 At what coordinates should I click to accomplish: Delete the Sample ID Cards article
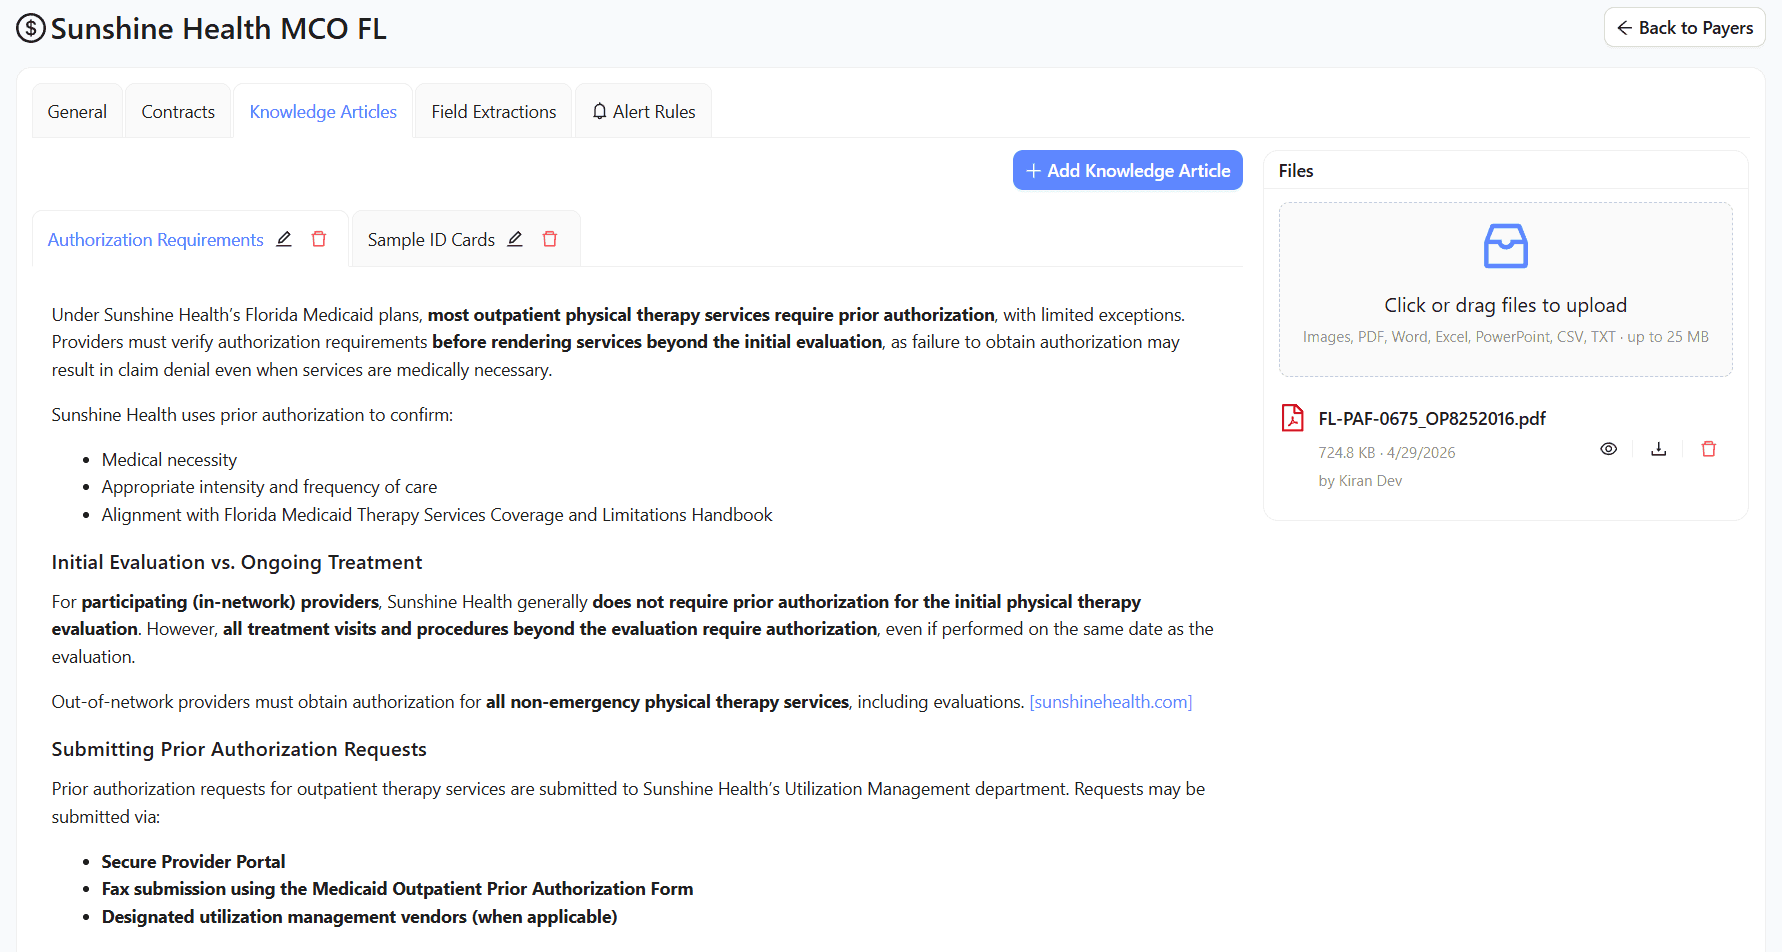[550, 239]
